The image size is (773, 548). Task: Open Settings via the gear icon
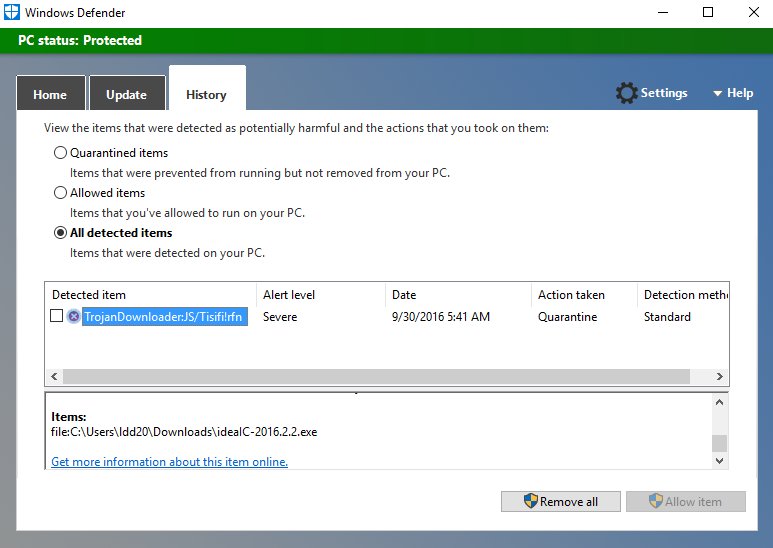(x=626, y=93)
